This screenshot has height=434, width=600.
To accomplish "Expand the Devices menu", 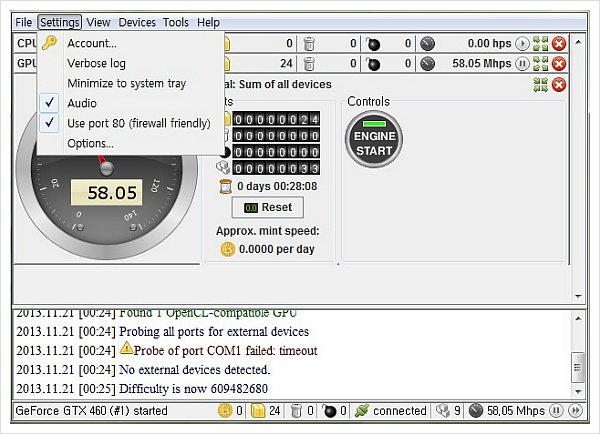I will coord(136,22).
